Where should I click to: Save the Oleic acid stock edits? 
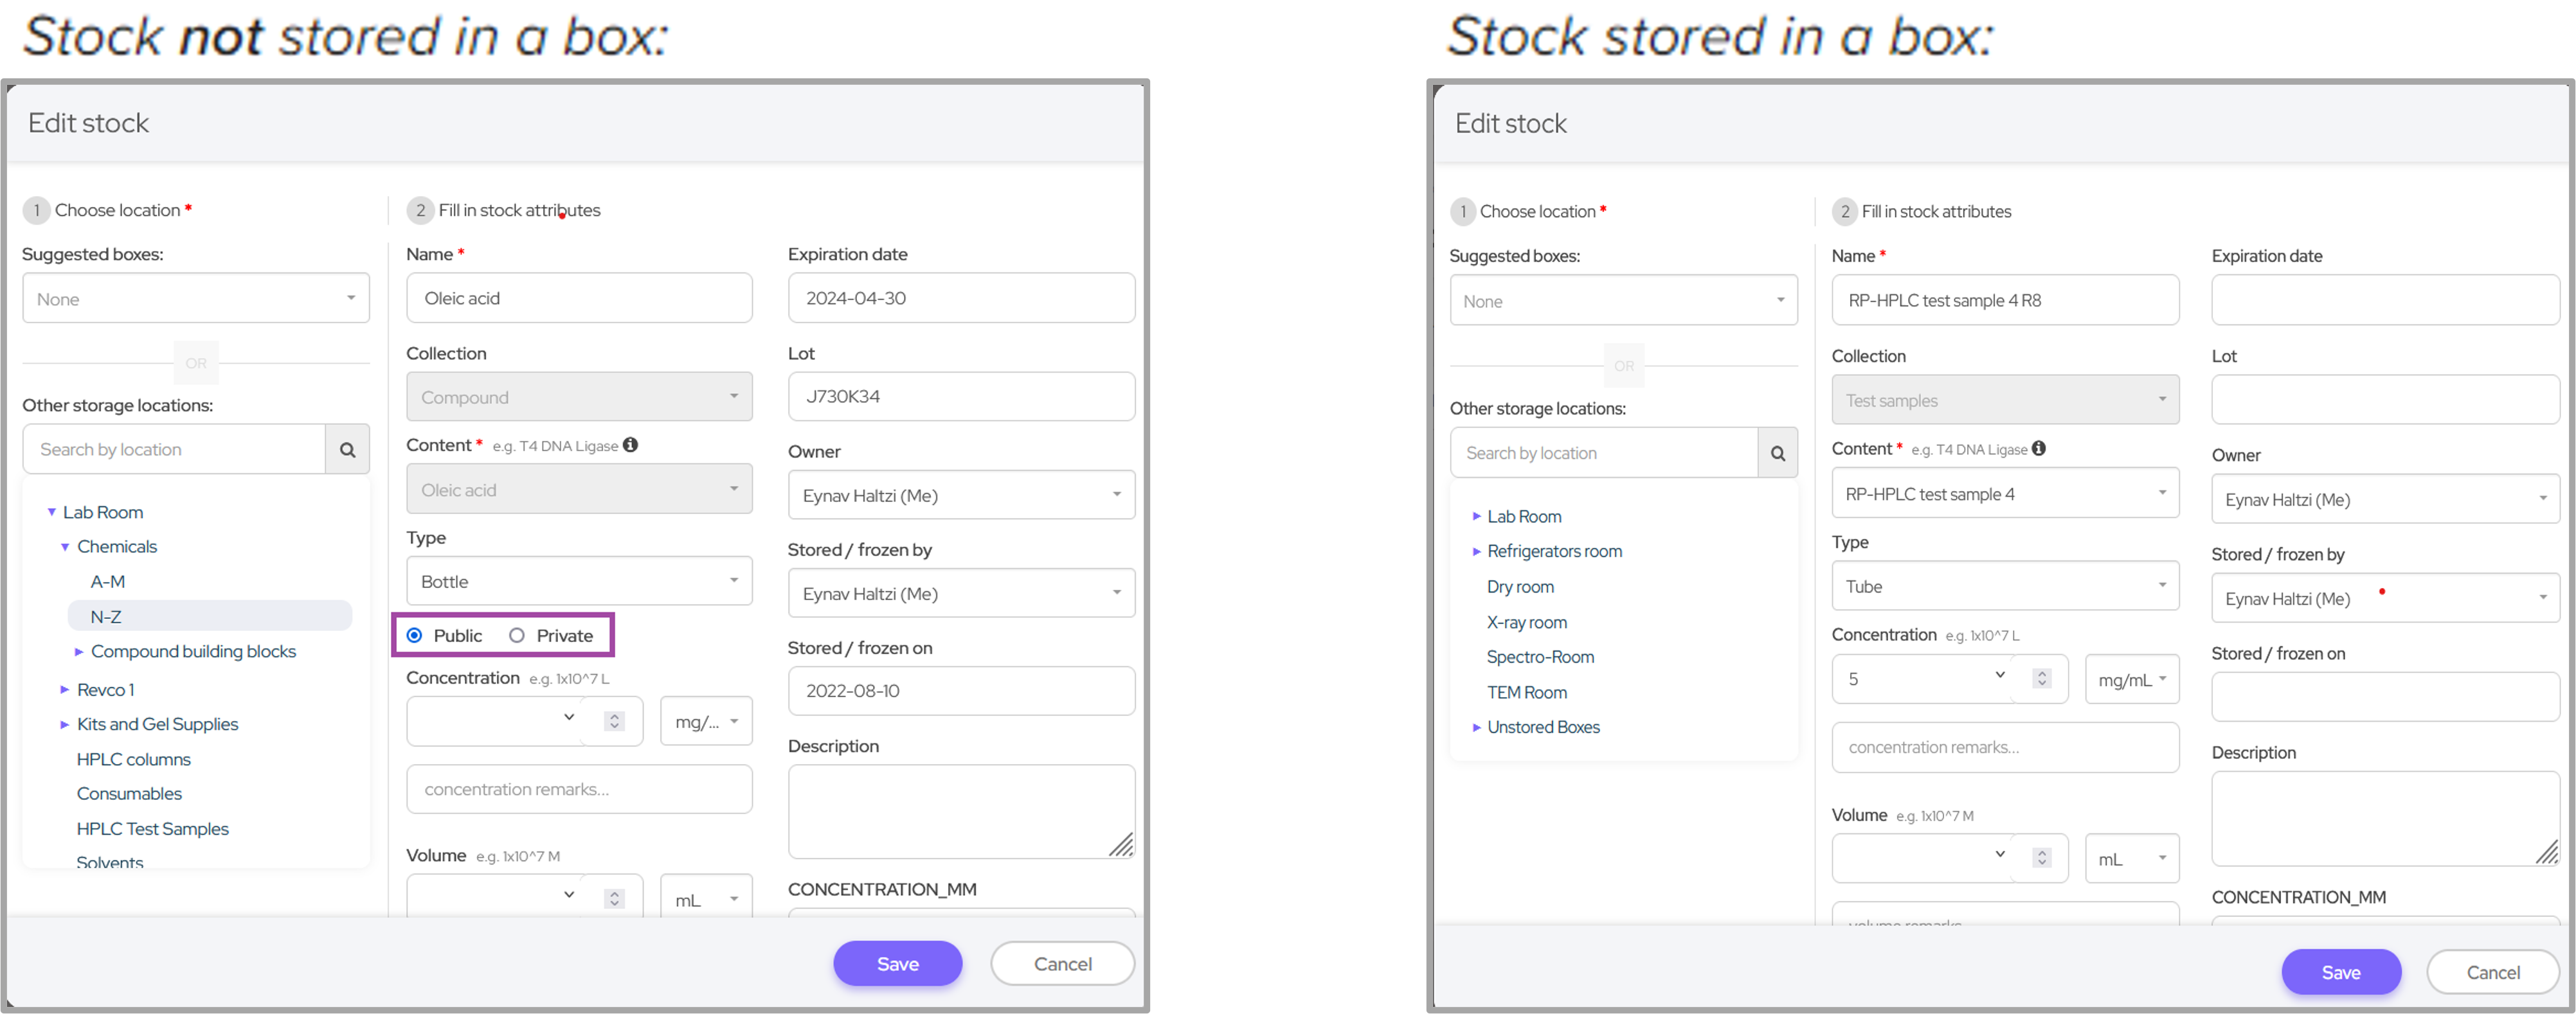(897, 964)
